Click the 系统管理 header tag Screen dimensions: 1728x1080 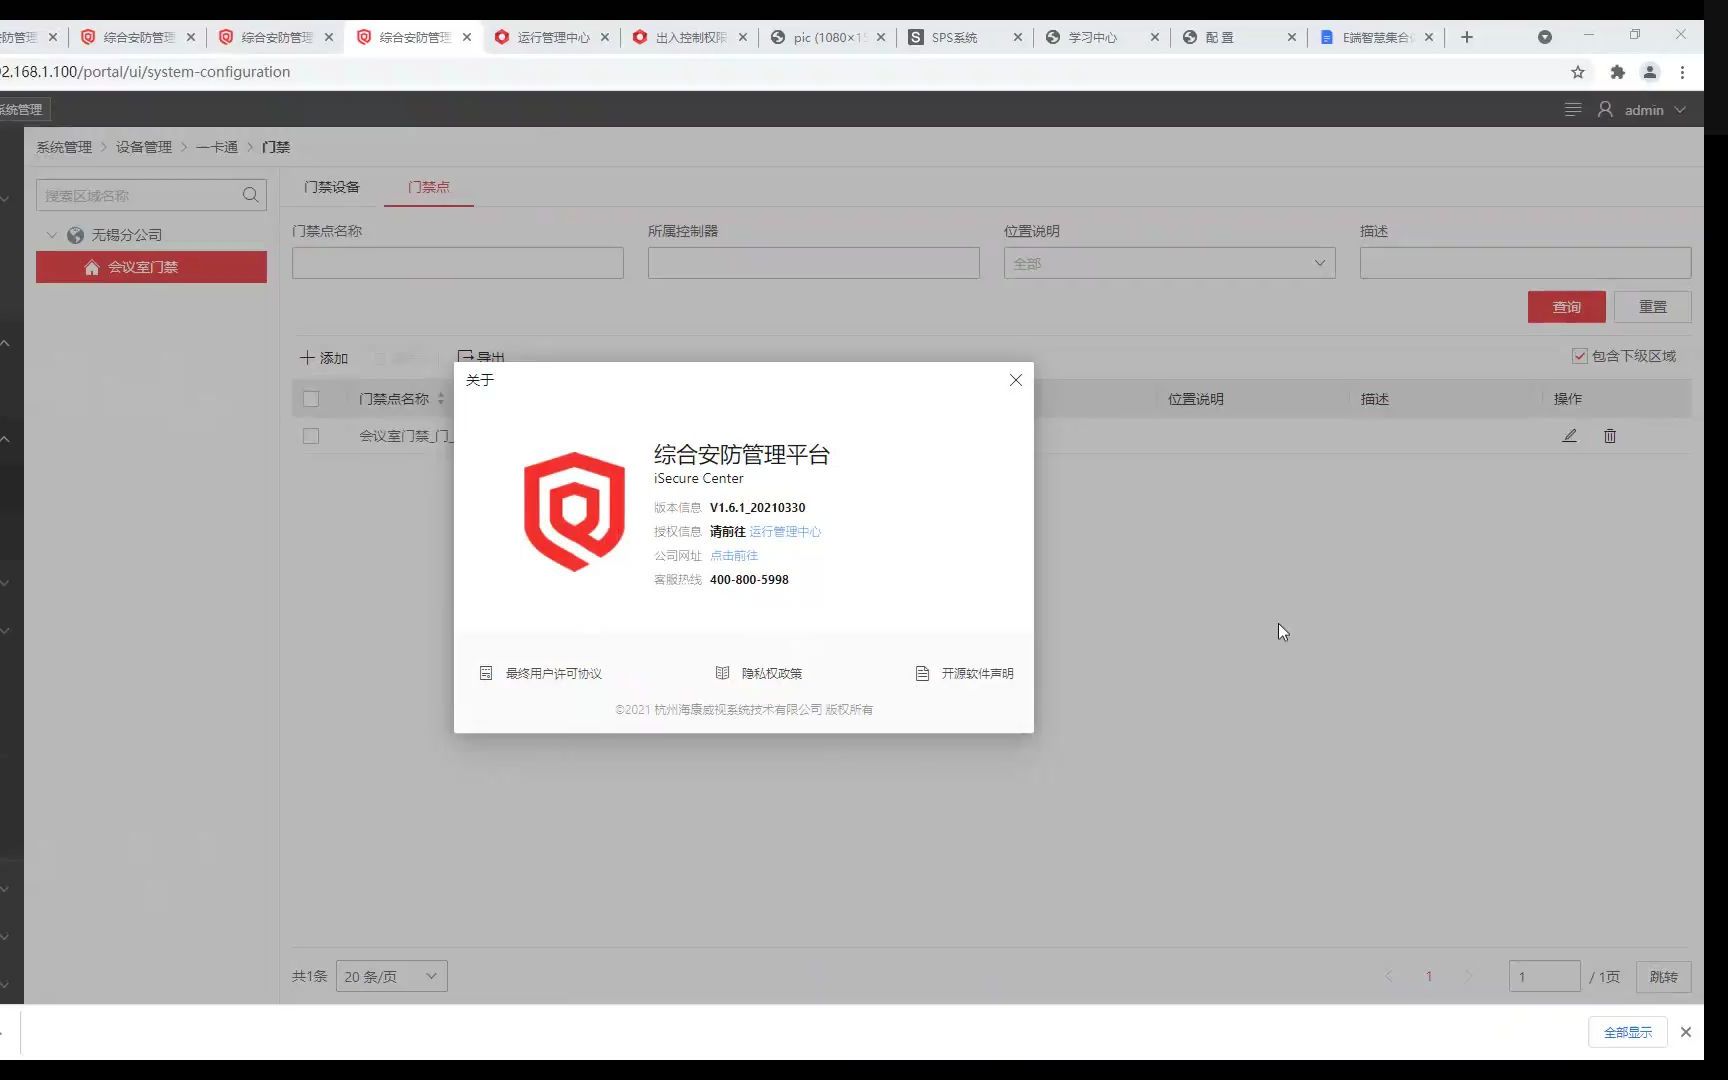pos(21,110)
